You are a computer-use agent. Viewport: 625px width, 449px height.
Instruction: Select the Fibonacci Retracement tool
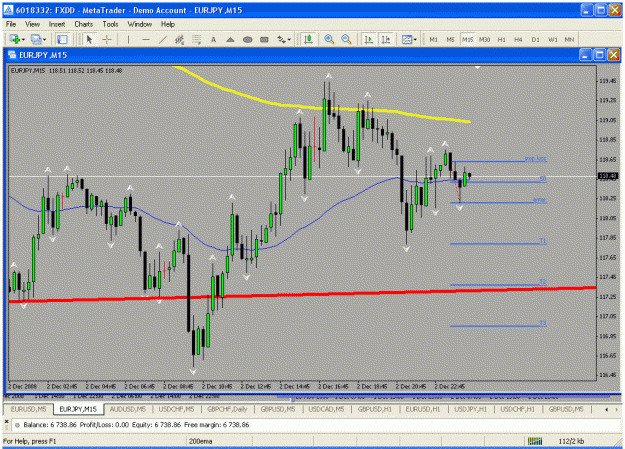point(196,39)
